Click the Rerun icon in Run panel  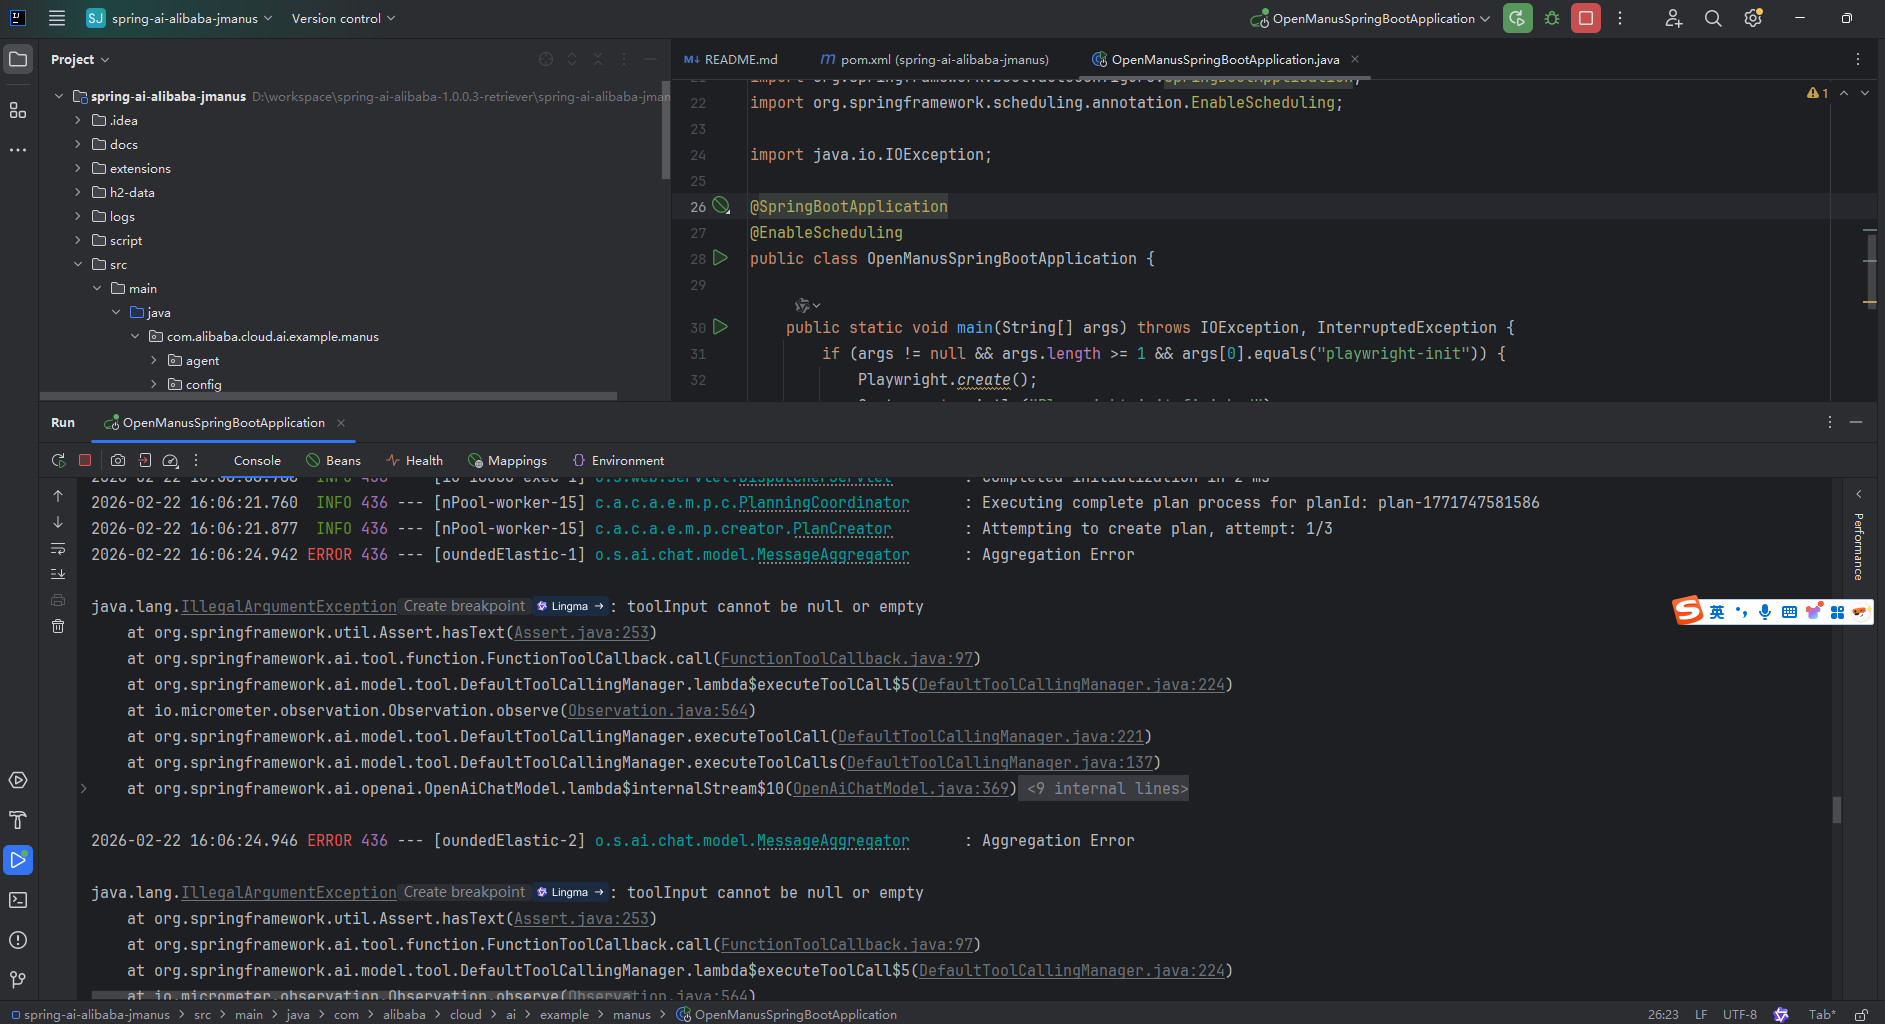[58, 460]
